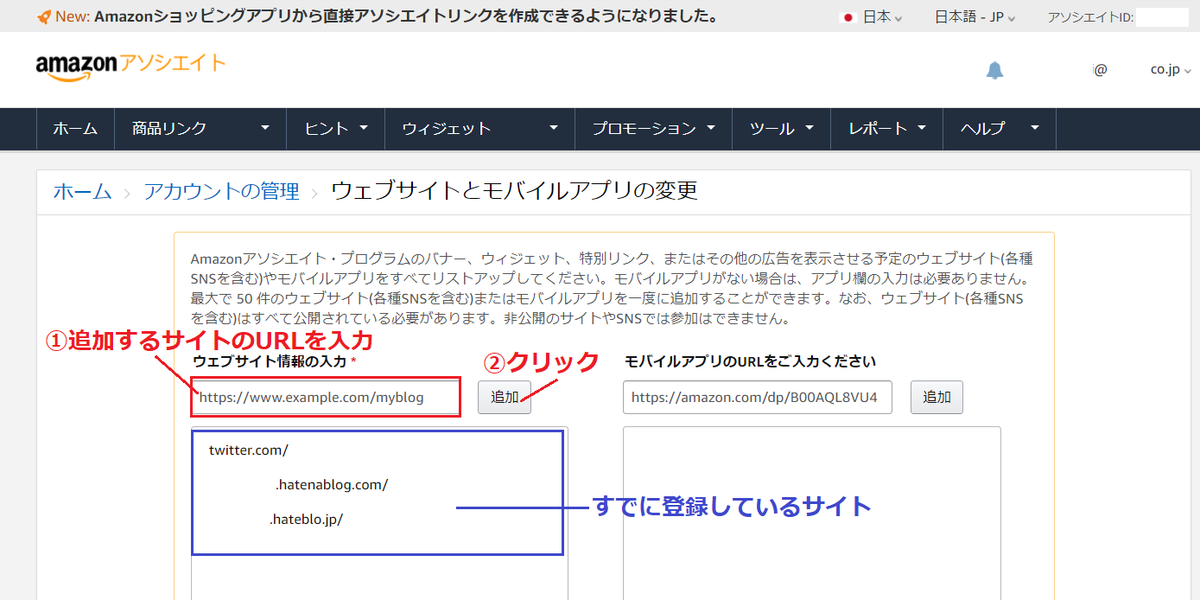Click the empty mobile app list box
1200x600 pixels.
point(812,513)
